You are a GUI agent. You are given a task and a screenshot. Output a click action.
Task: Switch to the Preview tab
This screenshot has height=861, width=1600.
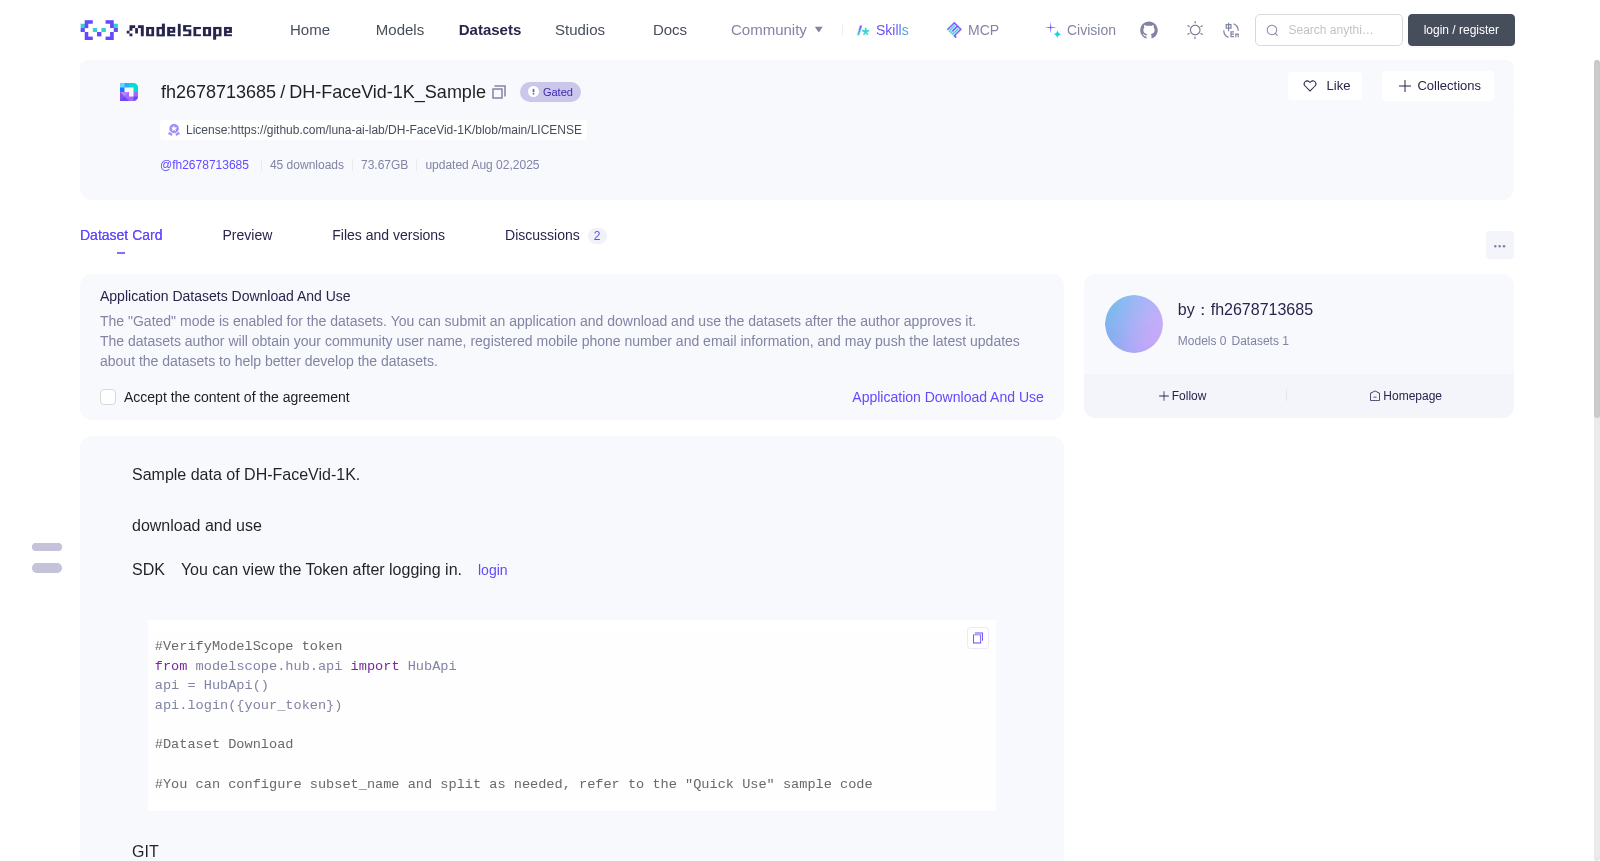tap(247, 235)
